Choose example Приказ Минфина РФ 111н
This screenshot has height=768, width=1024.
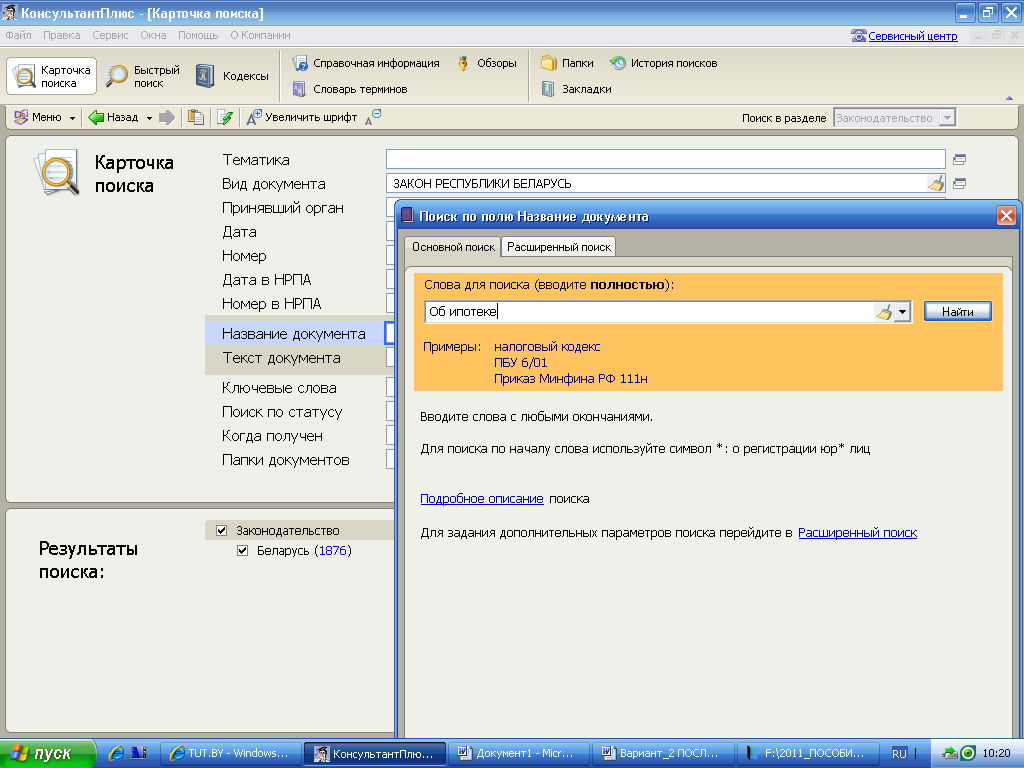click(x=571, y=379)
